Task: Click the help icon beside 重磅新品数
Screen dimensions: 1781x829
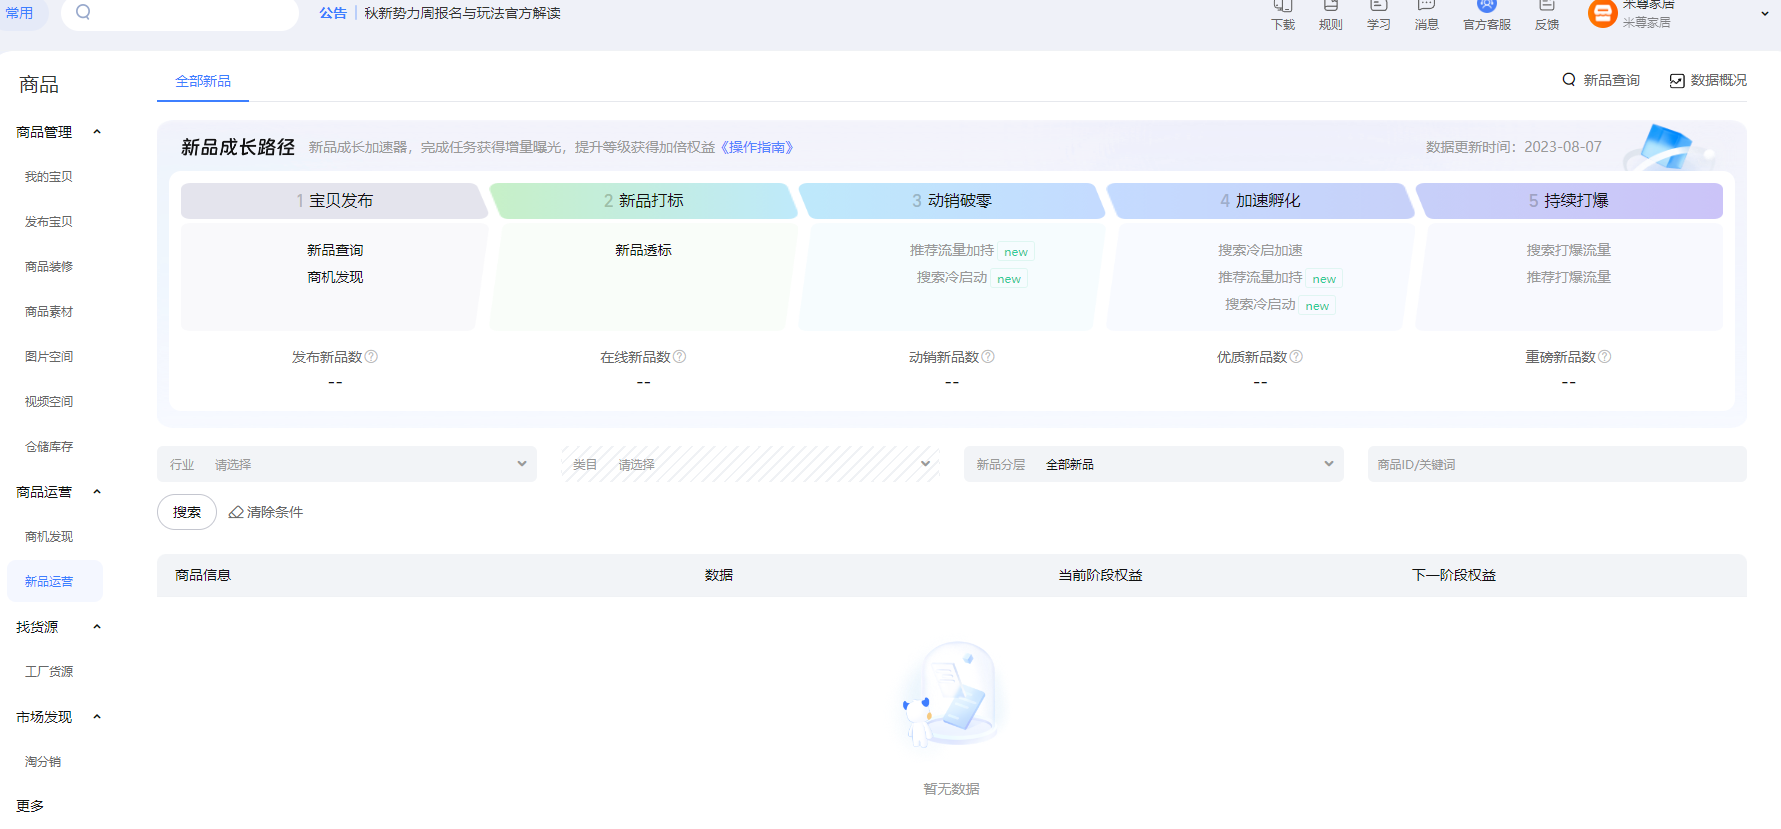Action: [1605, 357]
